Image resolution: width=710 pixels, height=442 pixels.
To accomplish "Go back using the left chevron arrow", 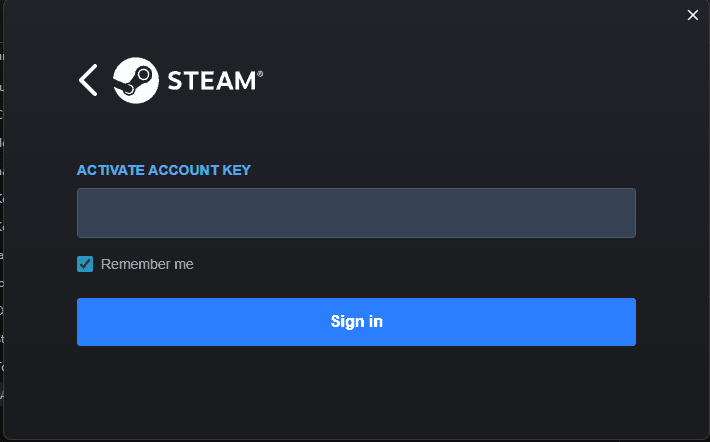I will tap(88, 80).
